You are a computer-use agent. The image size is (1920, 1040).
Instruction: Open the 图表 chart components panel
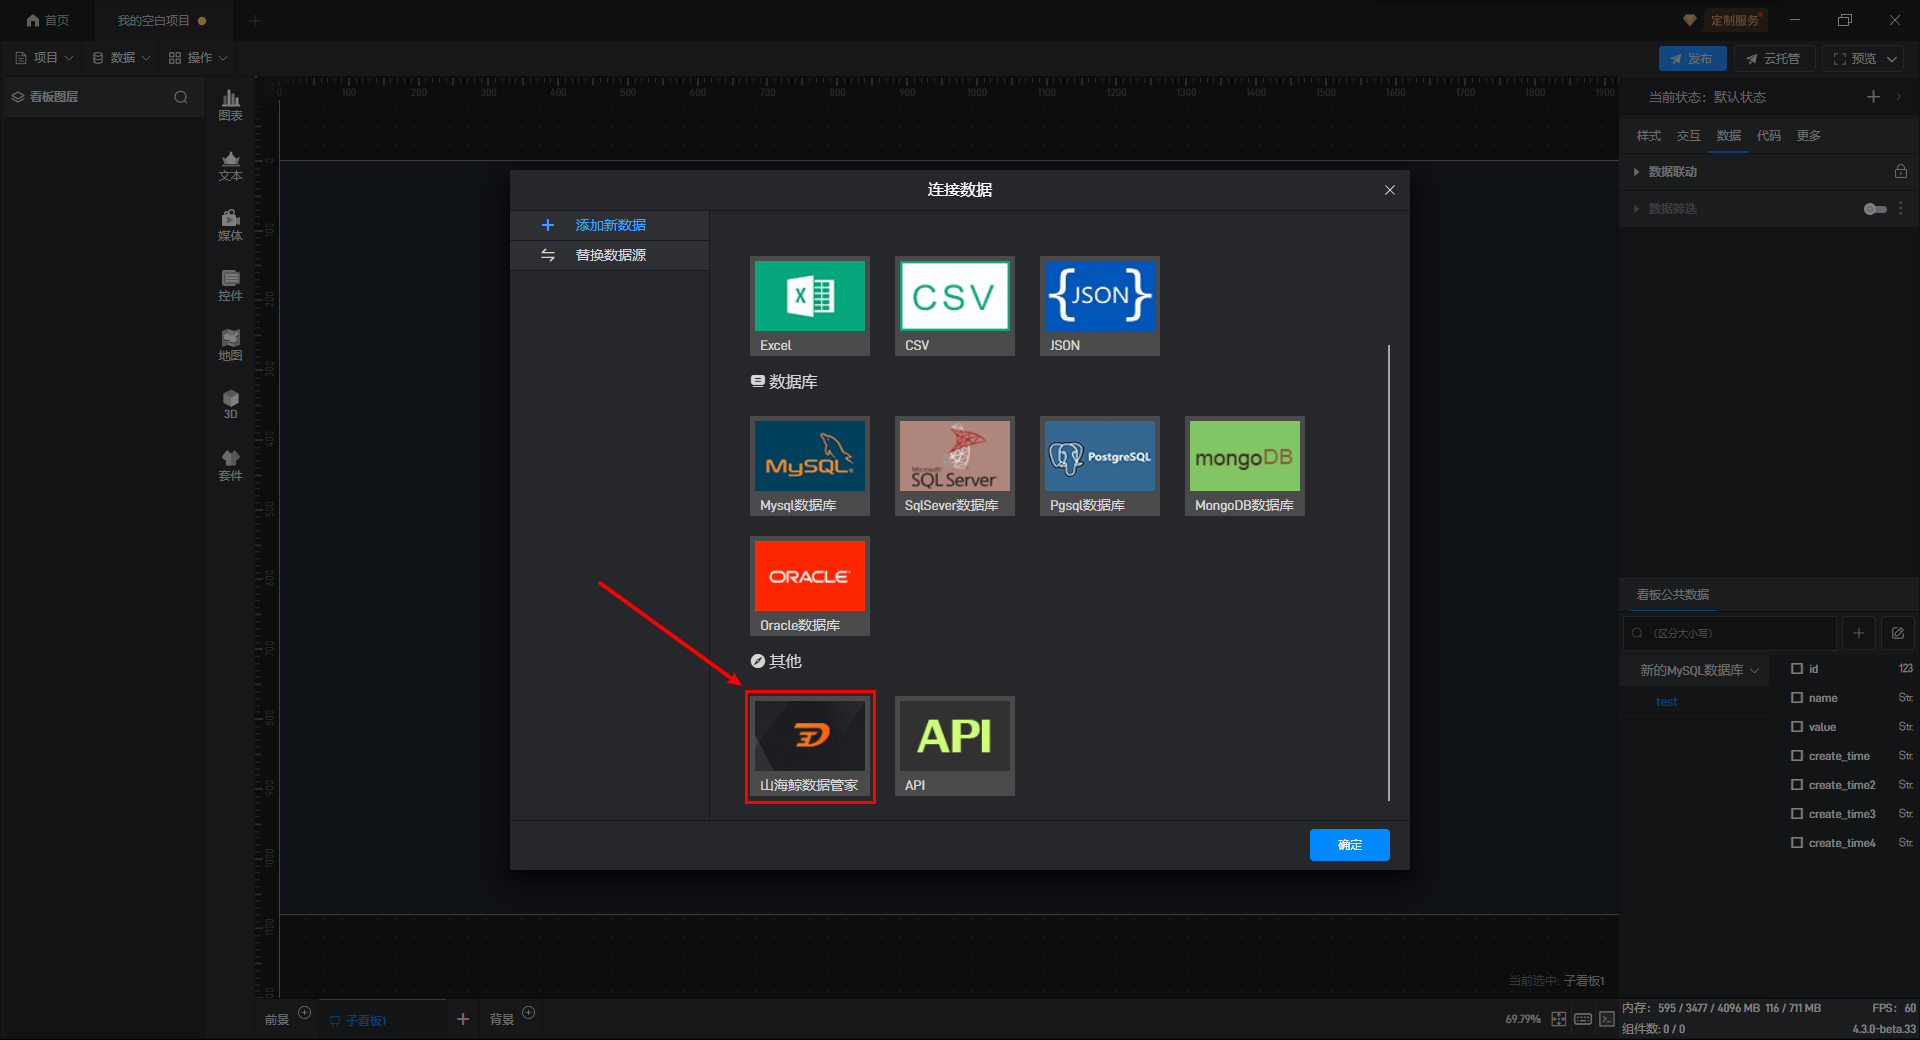(230, 105)
